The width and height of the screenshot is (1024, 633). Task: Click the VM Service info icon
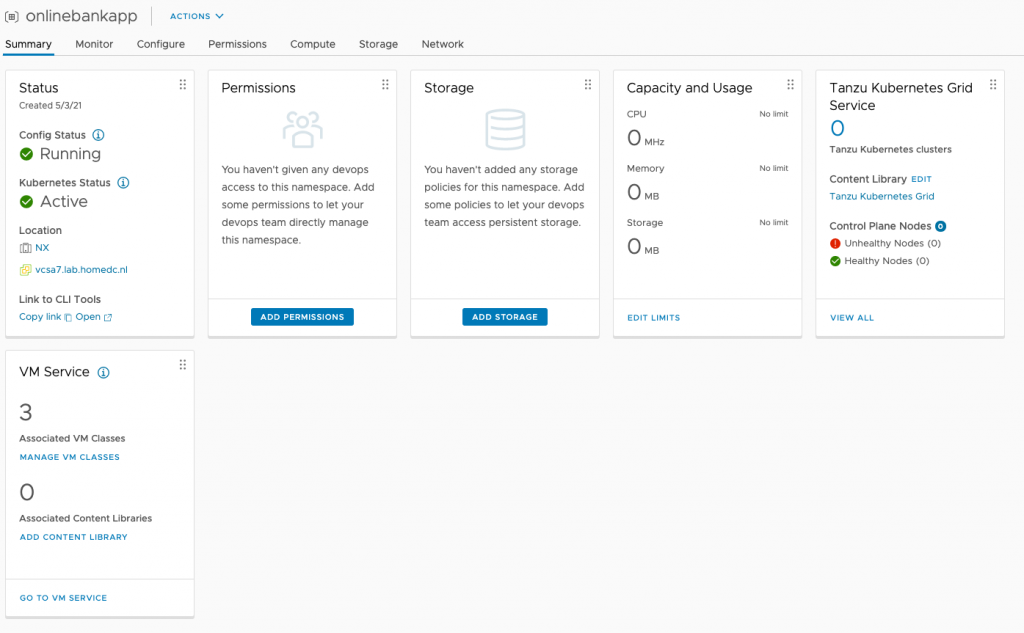click(103, 372)
